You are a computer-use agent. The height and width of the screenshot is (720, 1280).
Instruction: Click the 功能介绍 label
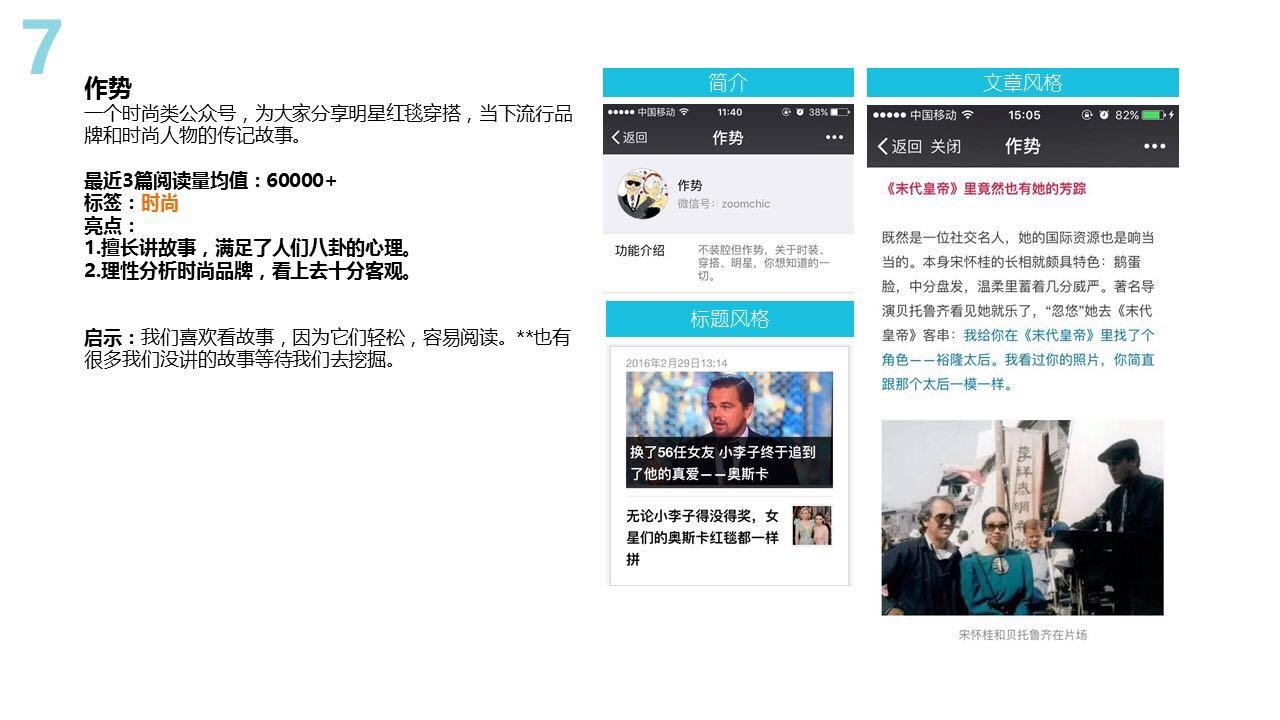[640, 250]
